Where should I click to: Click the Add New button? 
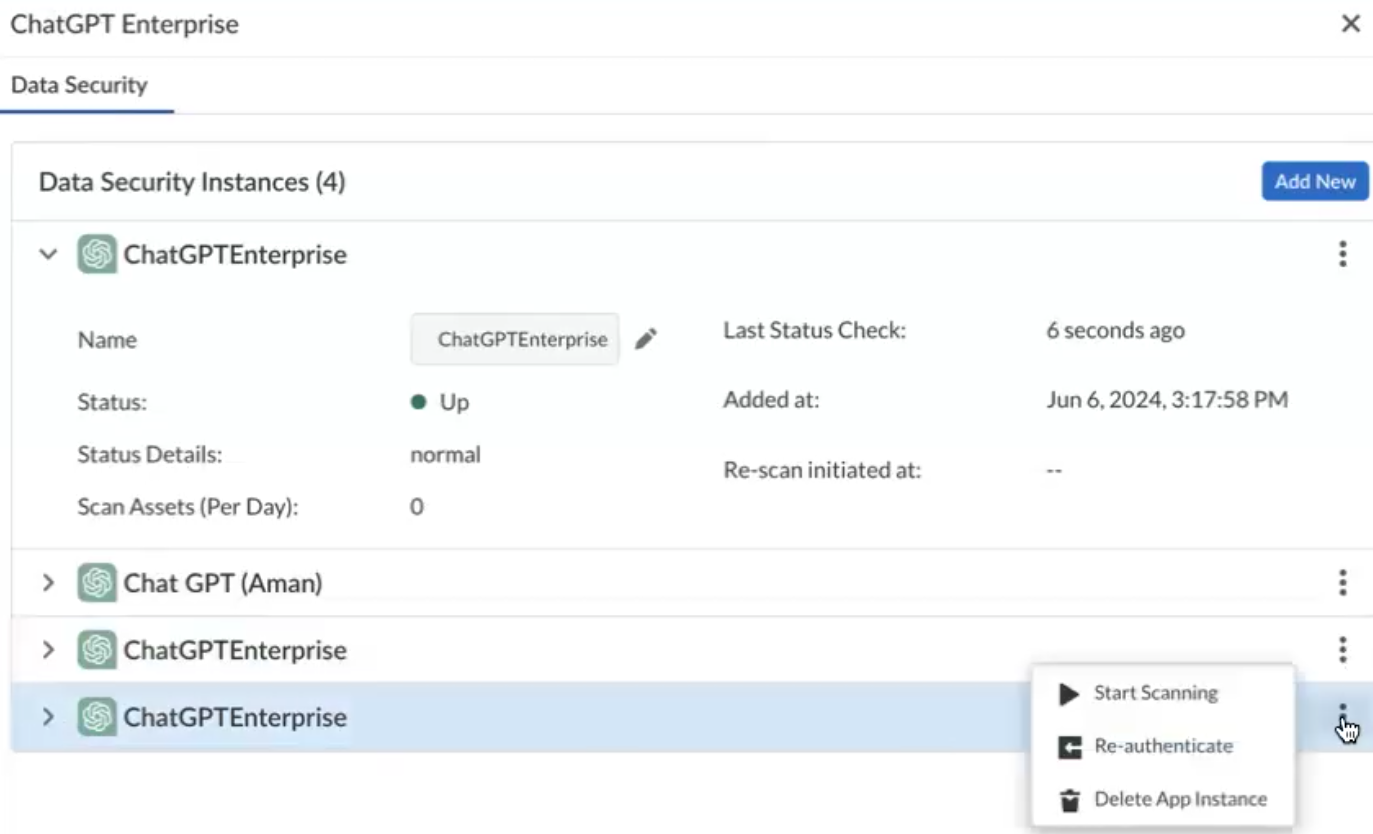(1314, 181)
